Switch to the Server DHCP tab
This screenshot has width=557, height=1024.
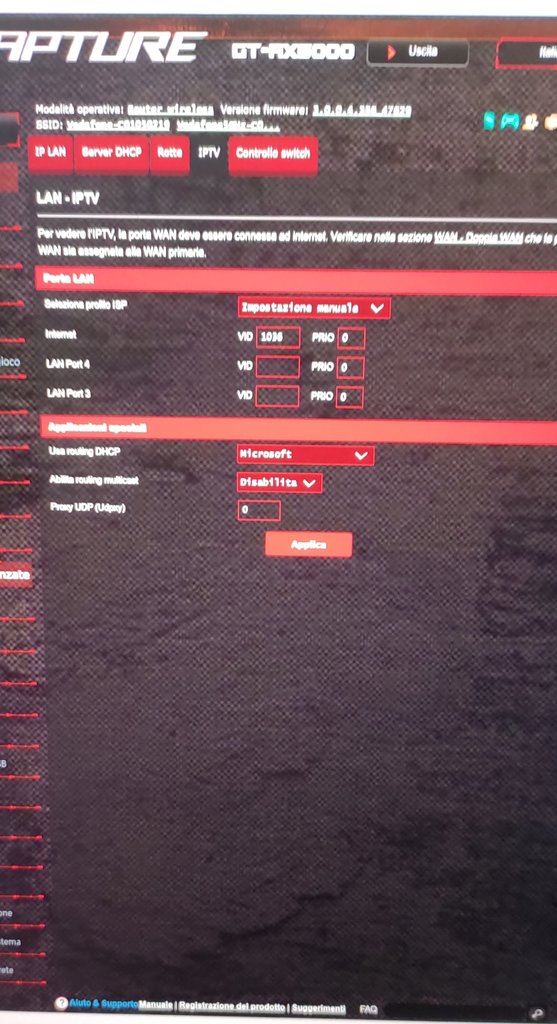coord(112,154)
